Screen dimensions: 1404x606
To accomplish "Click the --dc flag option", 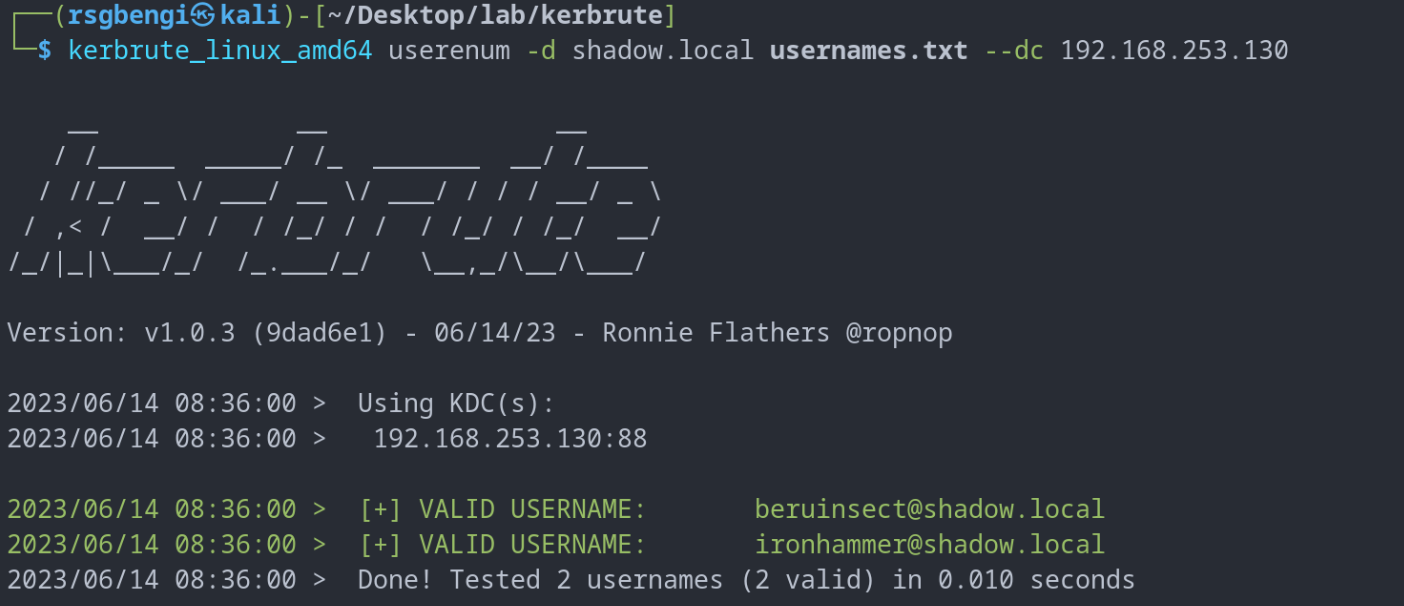I will pos(1014,50).
